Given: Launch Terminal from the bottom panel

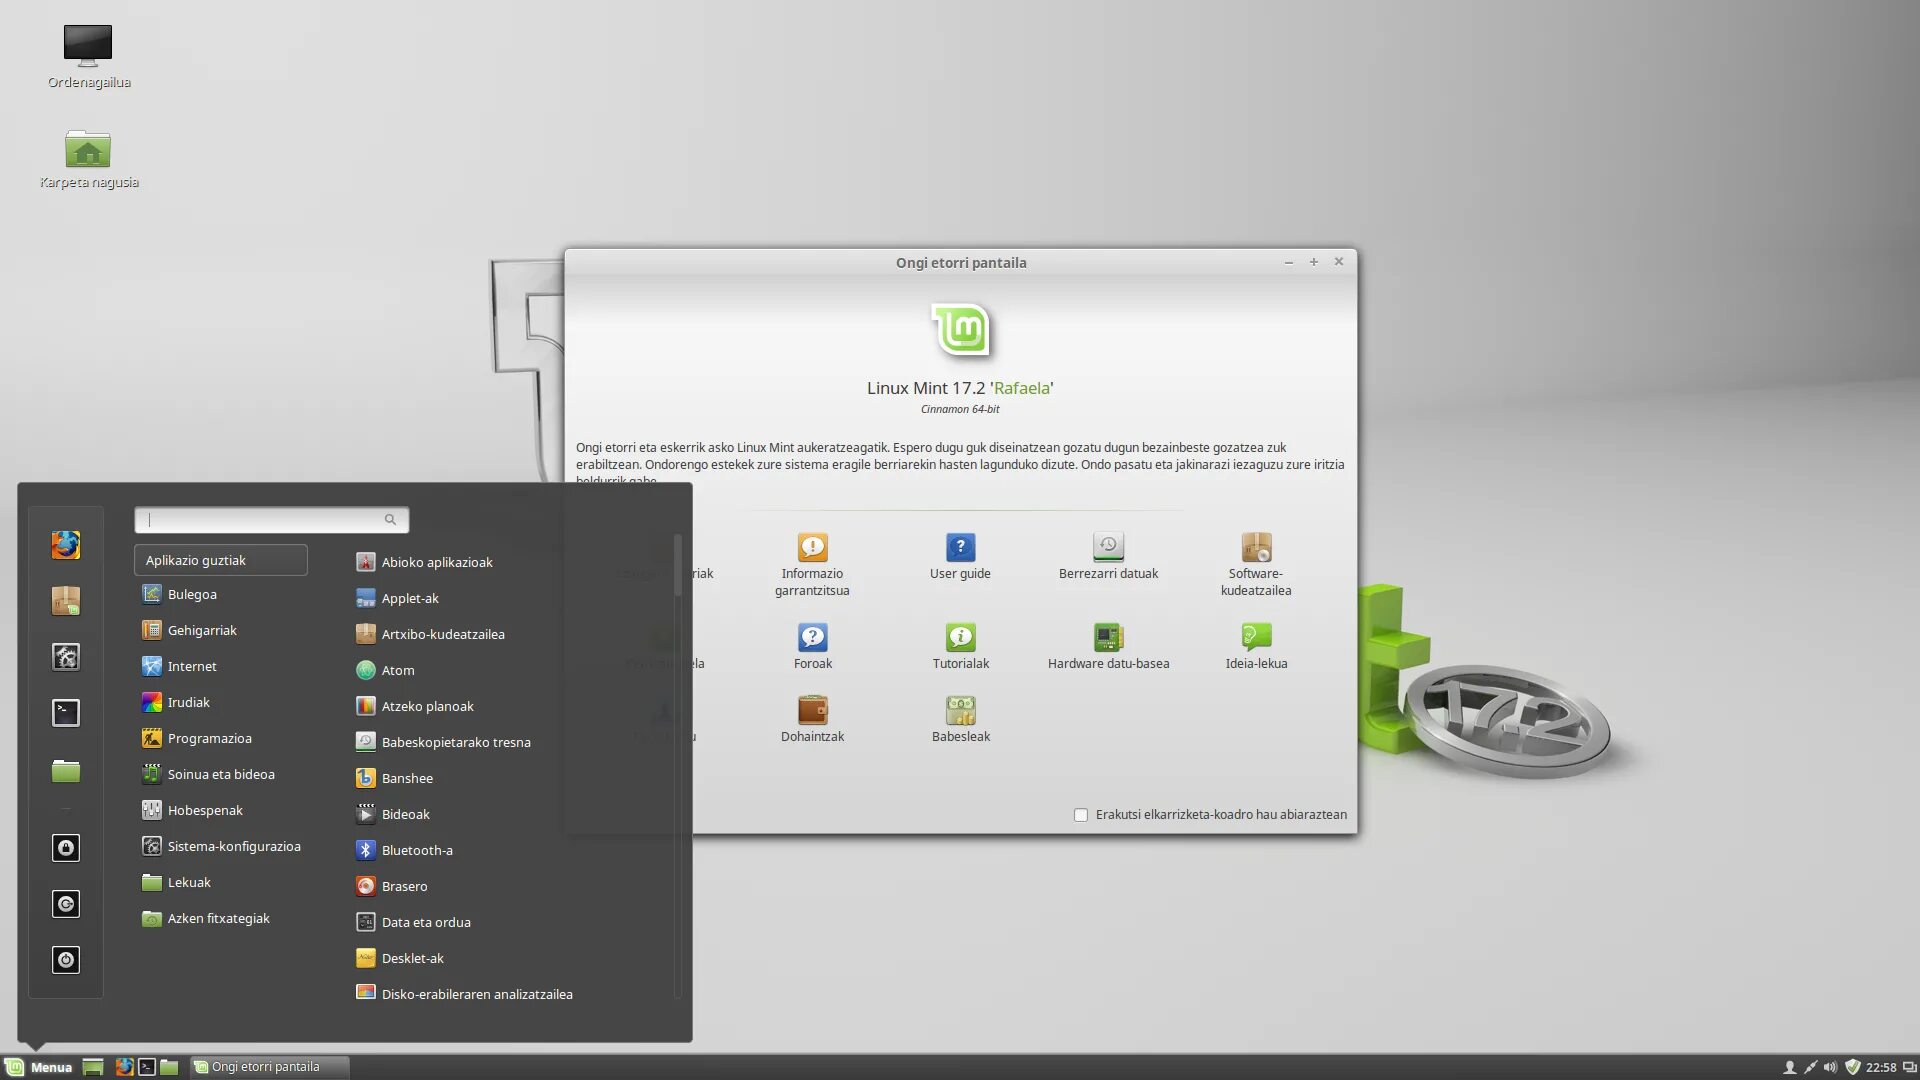Looking at the screenshot, I should [x=147, y=1067].
